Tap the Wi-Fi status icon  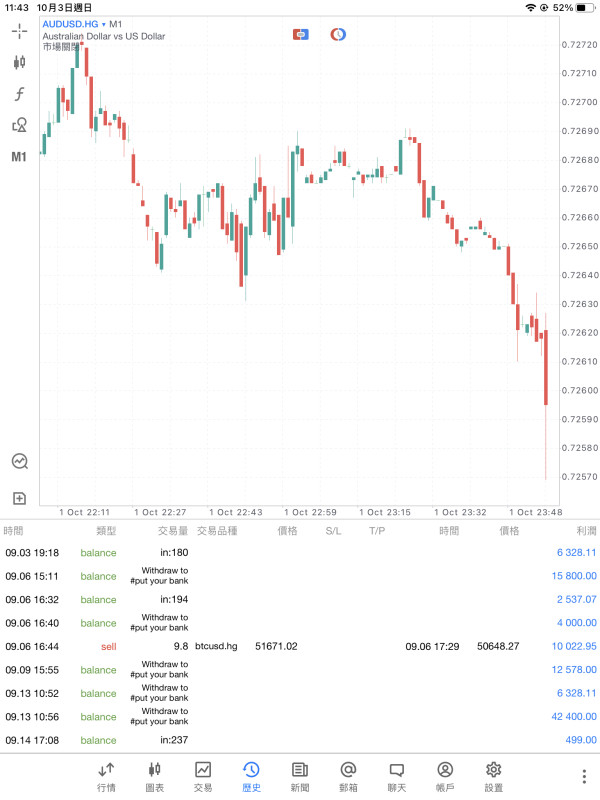[531, 8]
